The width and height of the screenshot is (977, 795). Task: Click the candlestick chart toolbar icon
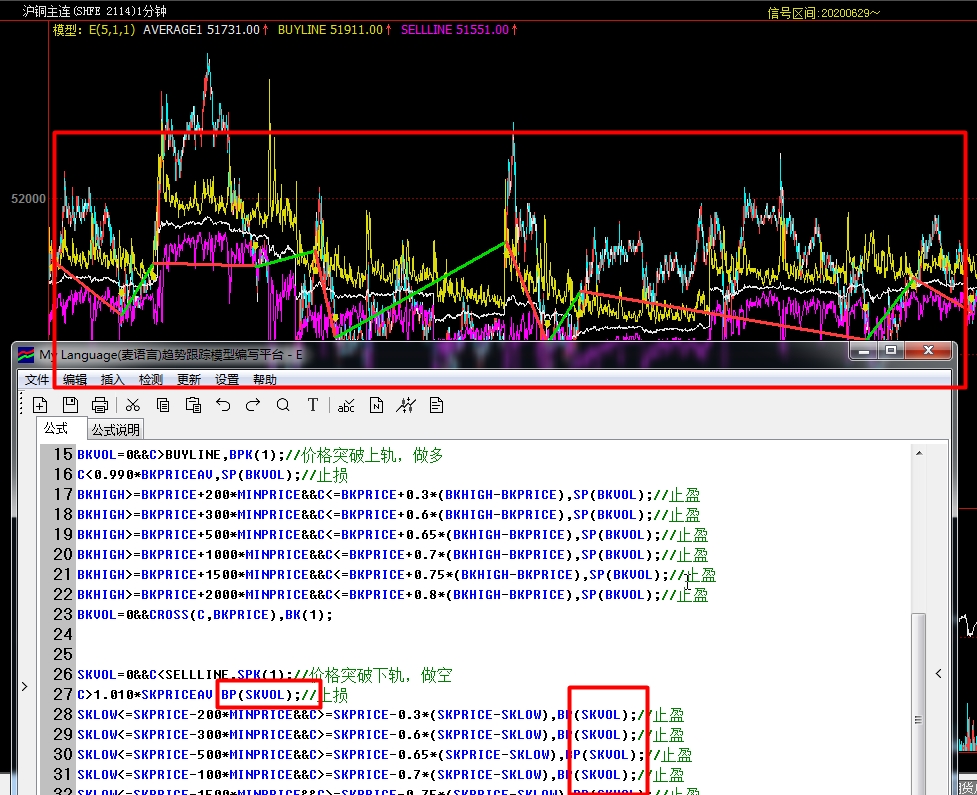[x=406, y=405]
